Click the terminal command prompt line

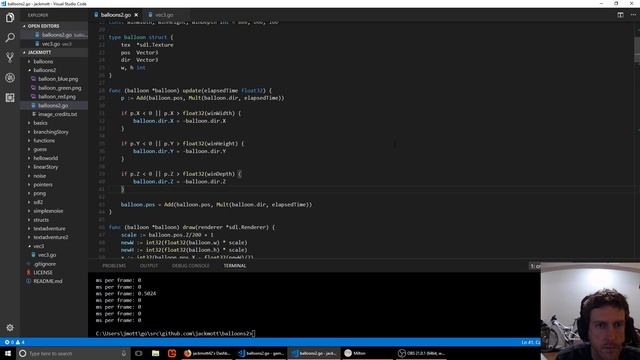176,333
